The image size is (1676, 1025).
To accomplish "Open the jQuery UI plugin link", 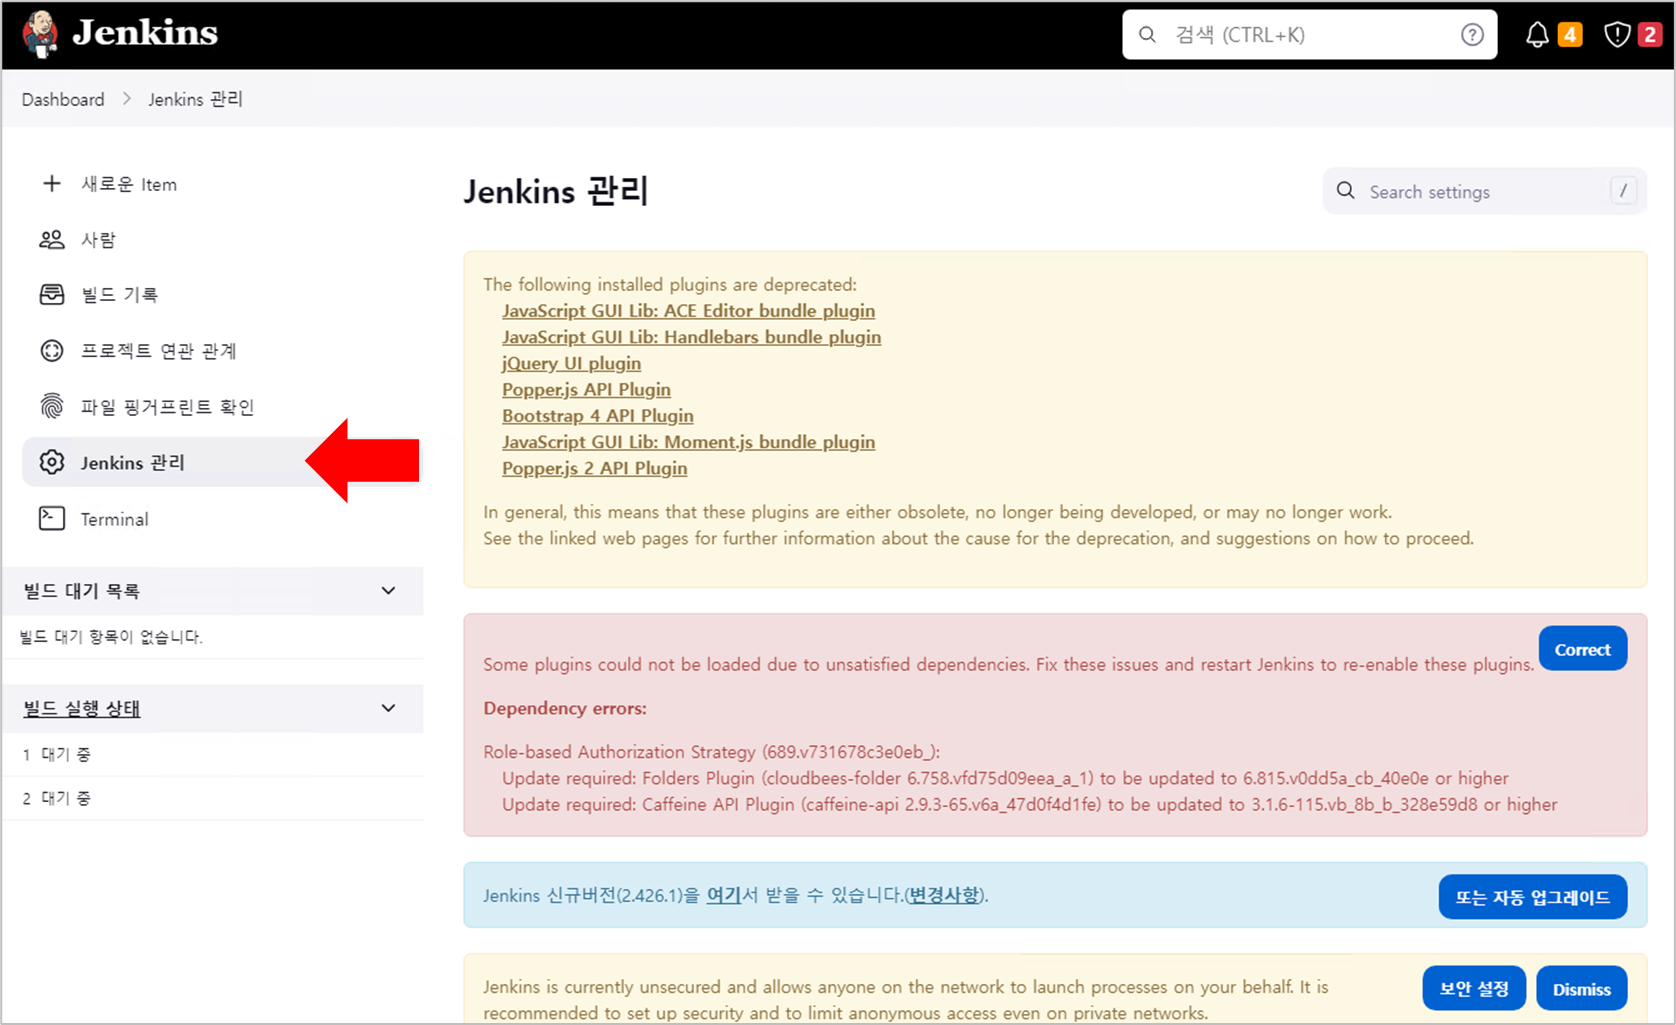I will tap(571, 363).
